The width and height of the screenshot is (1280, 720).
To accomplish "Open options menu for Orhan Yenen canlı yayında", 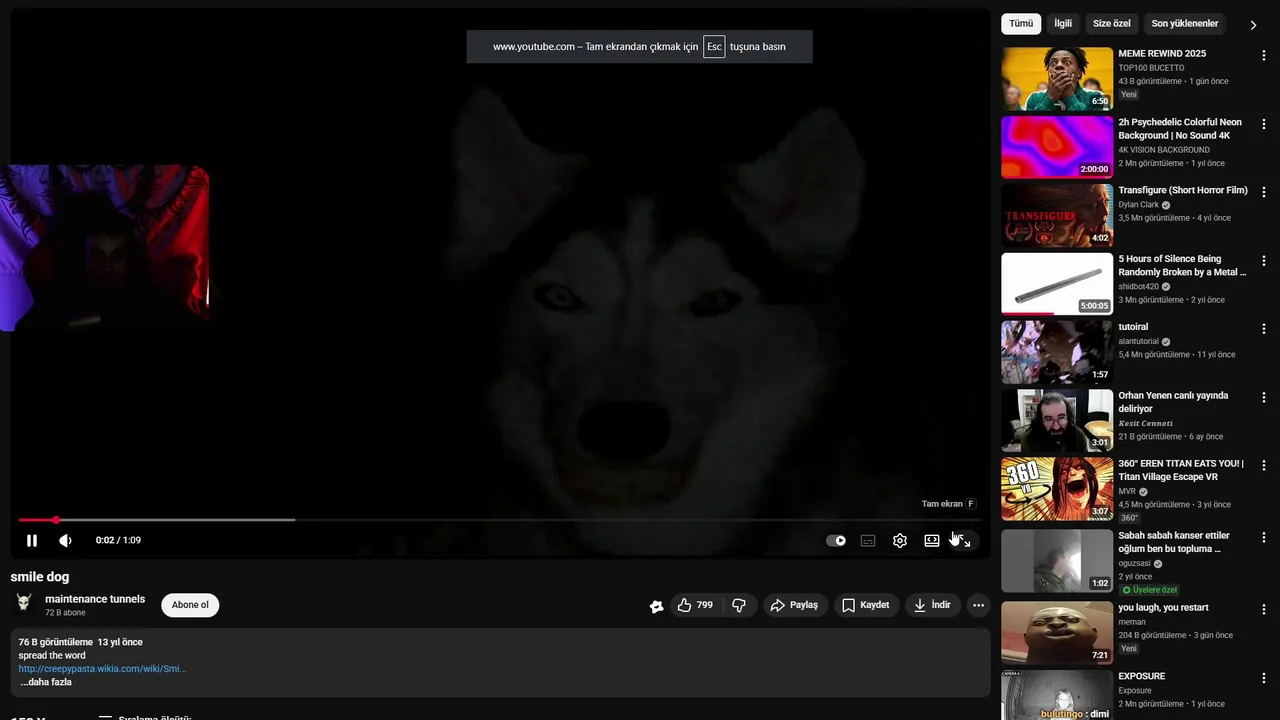I will [x=1264, y=397].
